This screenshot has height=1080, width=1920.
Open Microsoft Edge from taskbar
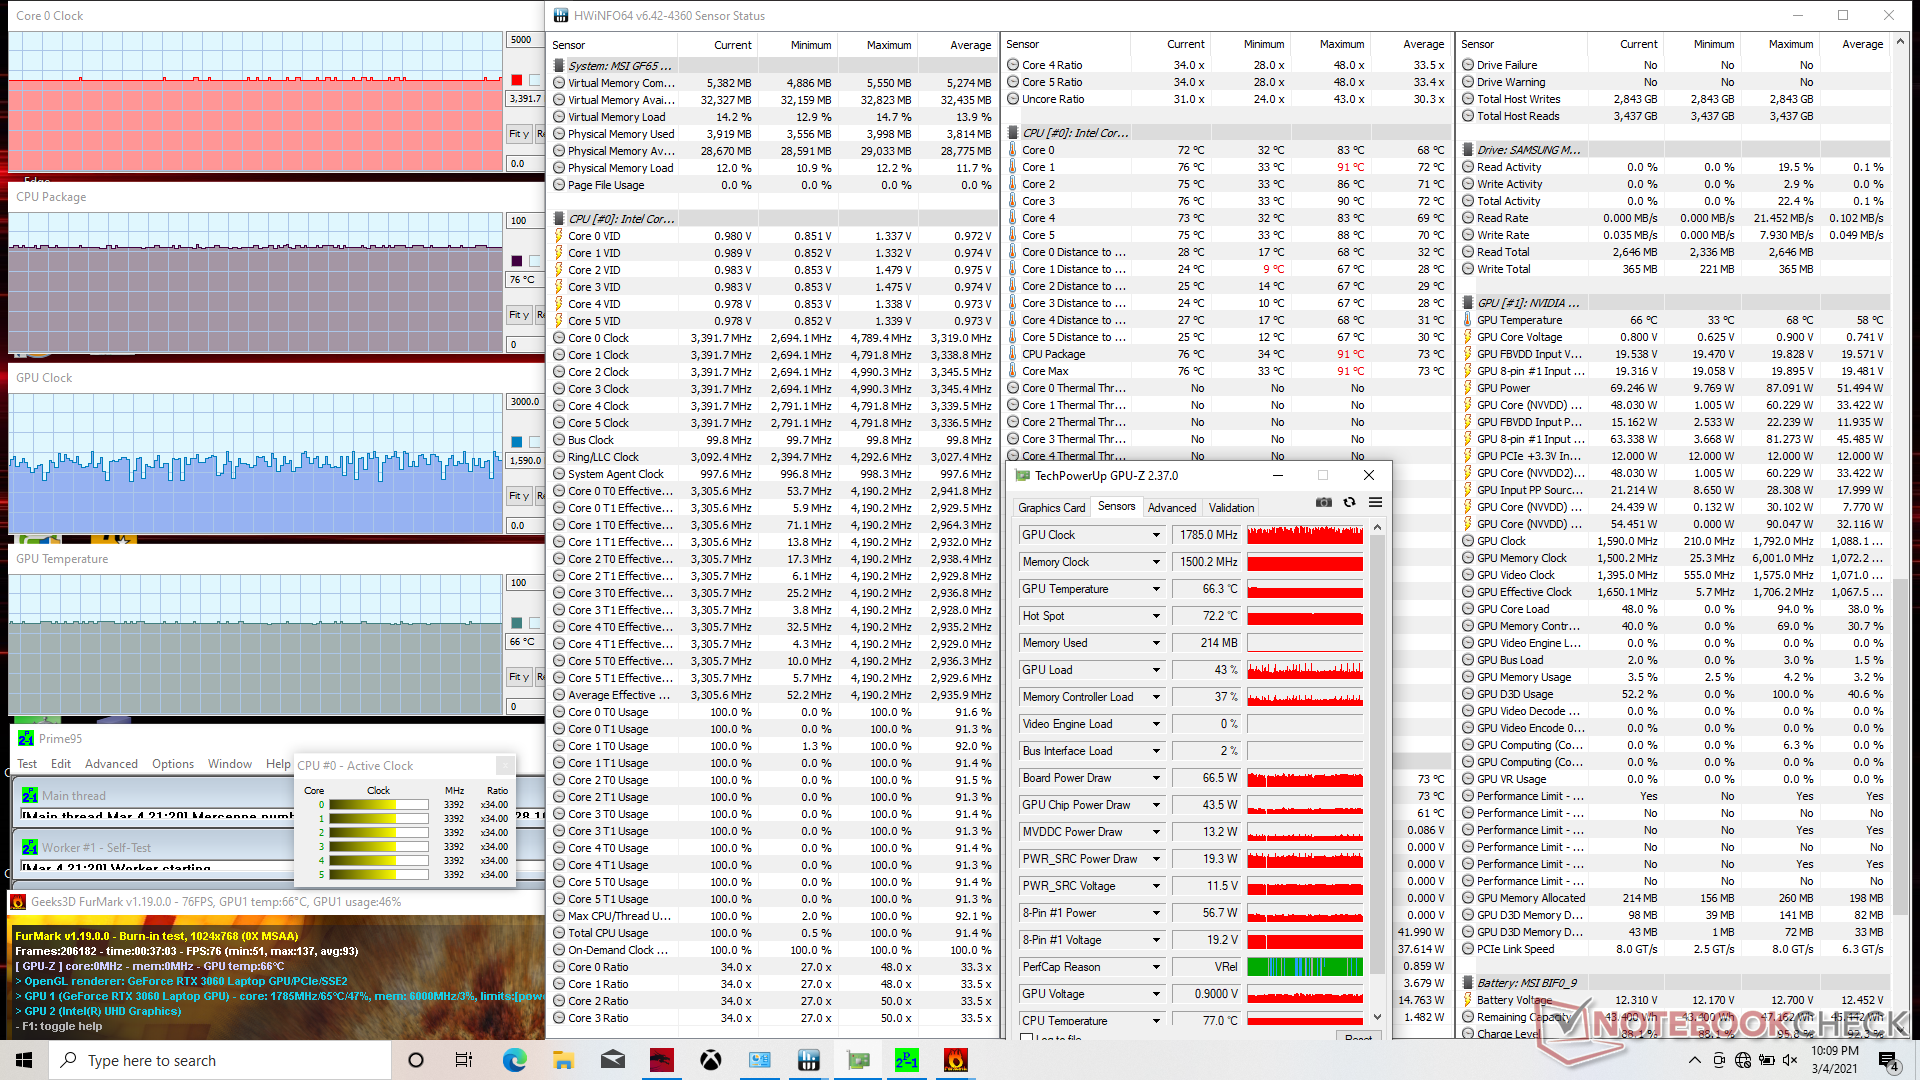click(x=514, y=1060)
